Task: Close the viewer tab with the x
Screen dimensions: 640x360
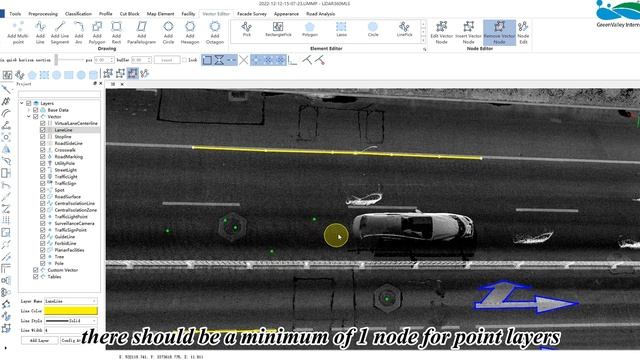Action: (x=122, y=84)
